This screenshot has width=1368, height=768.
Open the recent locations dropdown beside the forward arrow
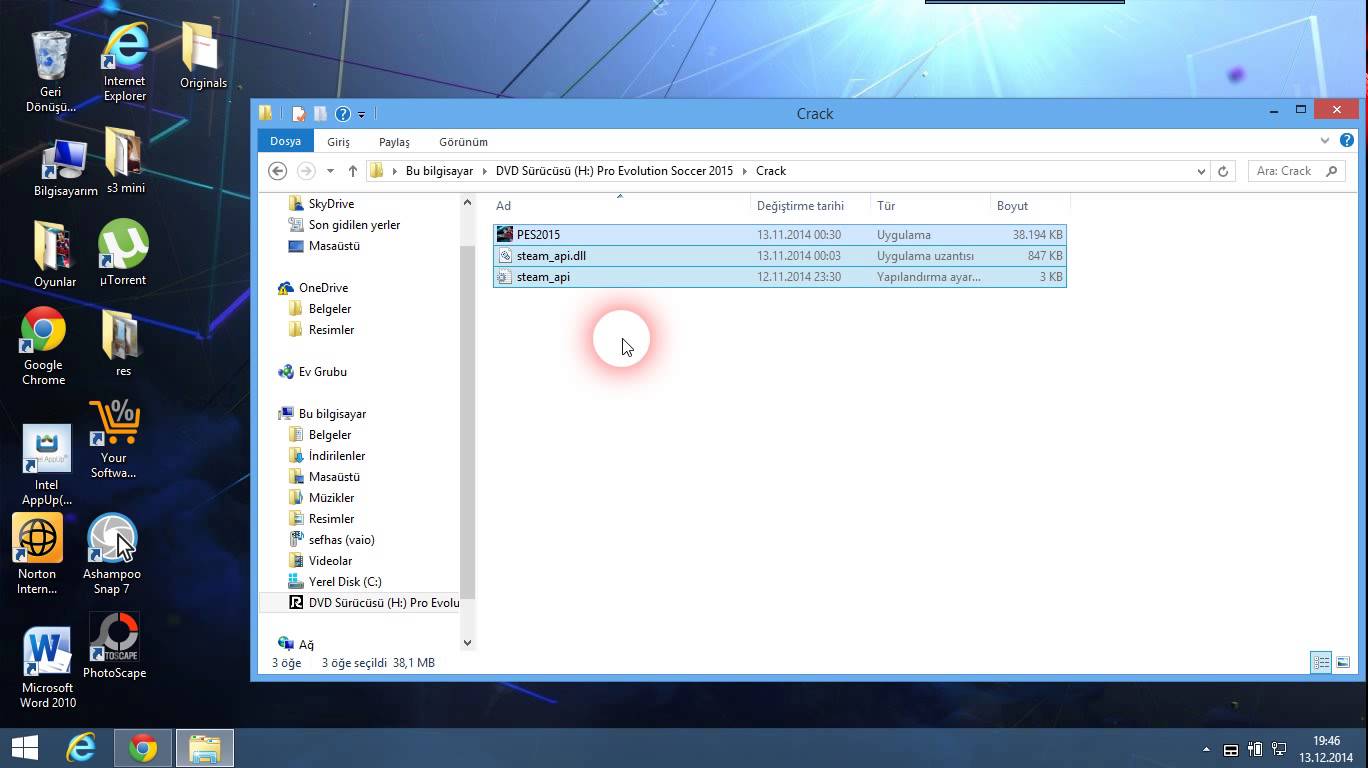[331, 171]
